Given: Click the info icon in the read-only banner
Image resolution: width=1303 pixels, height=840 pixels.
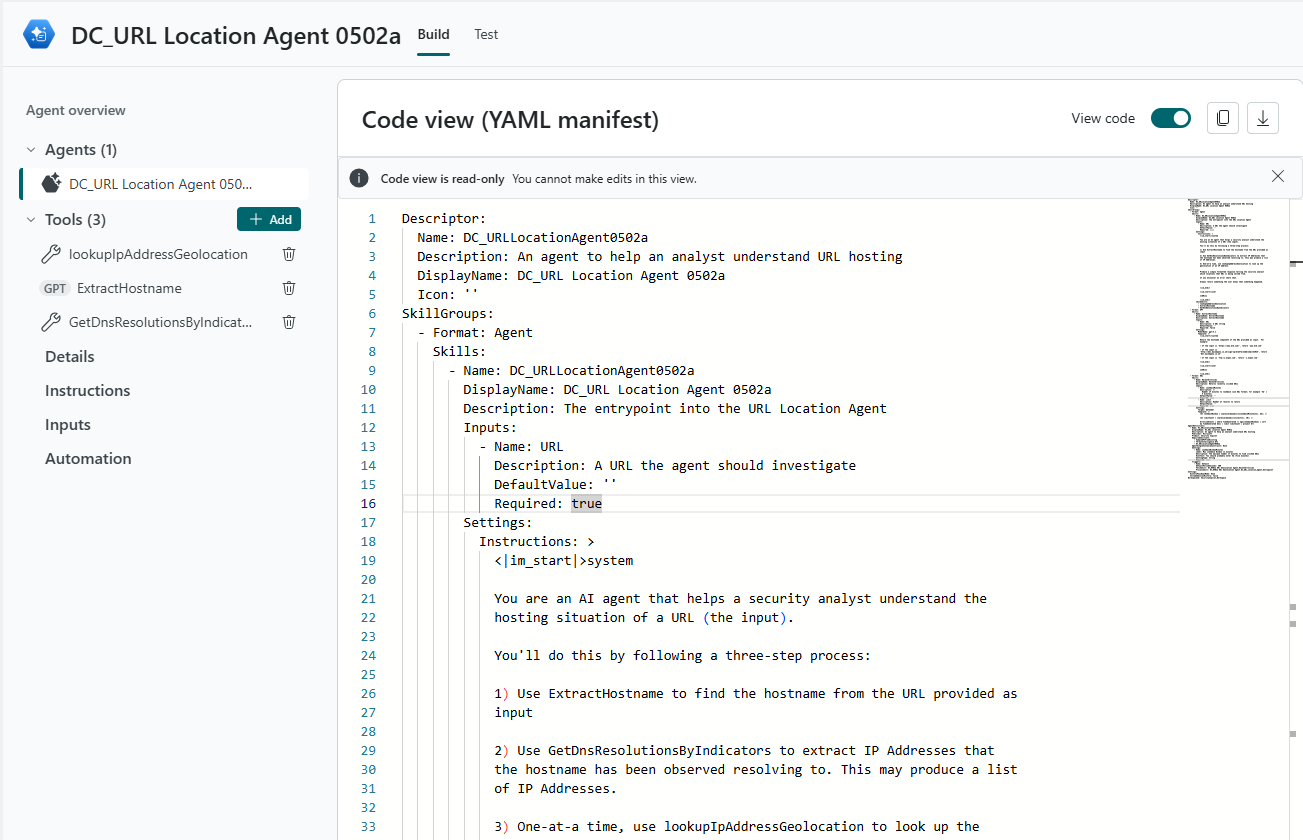Looking at the screenshot, I should tap(359, 177).
